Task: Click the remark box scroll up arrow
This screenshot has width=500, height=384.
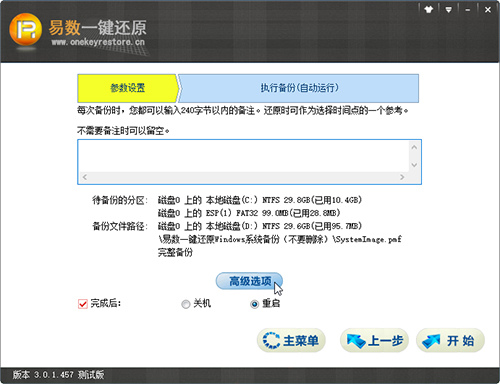Action: tap(414, 147)
